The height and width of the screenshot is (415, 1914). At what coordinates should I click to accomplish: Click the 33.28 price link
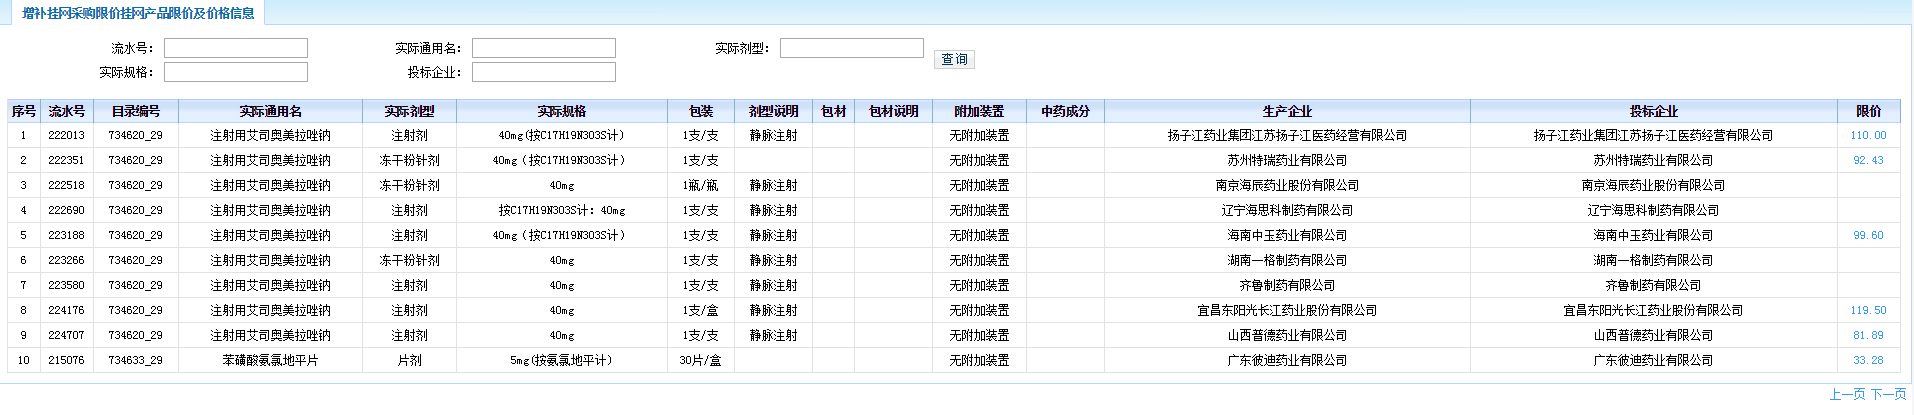click(x=1868, y=360)
